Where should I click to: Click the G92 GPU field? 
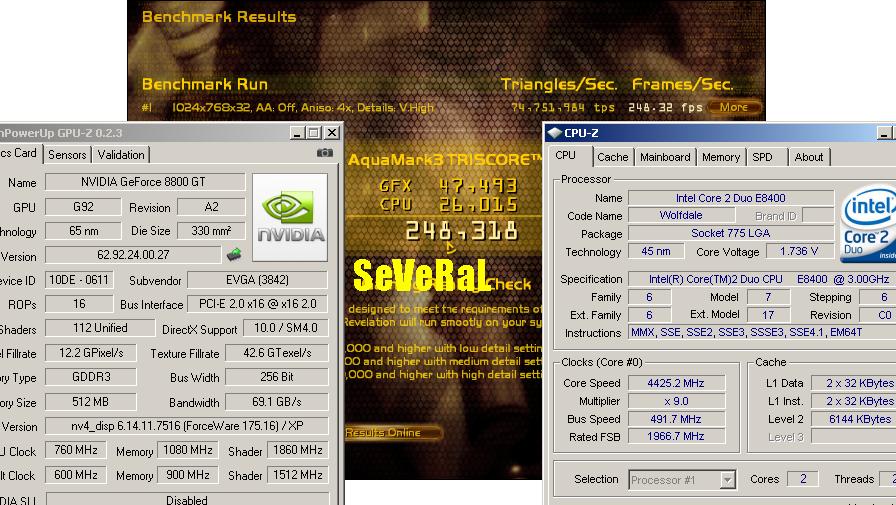pos(83,207)
